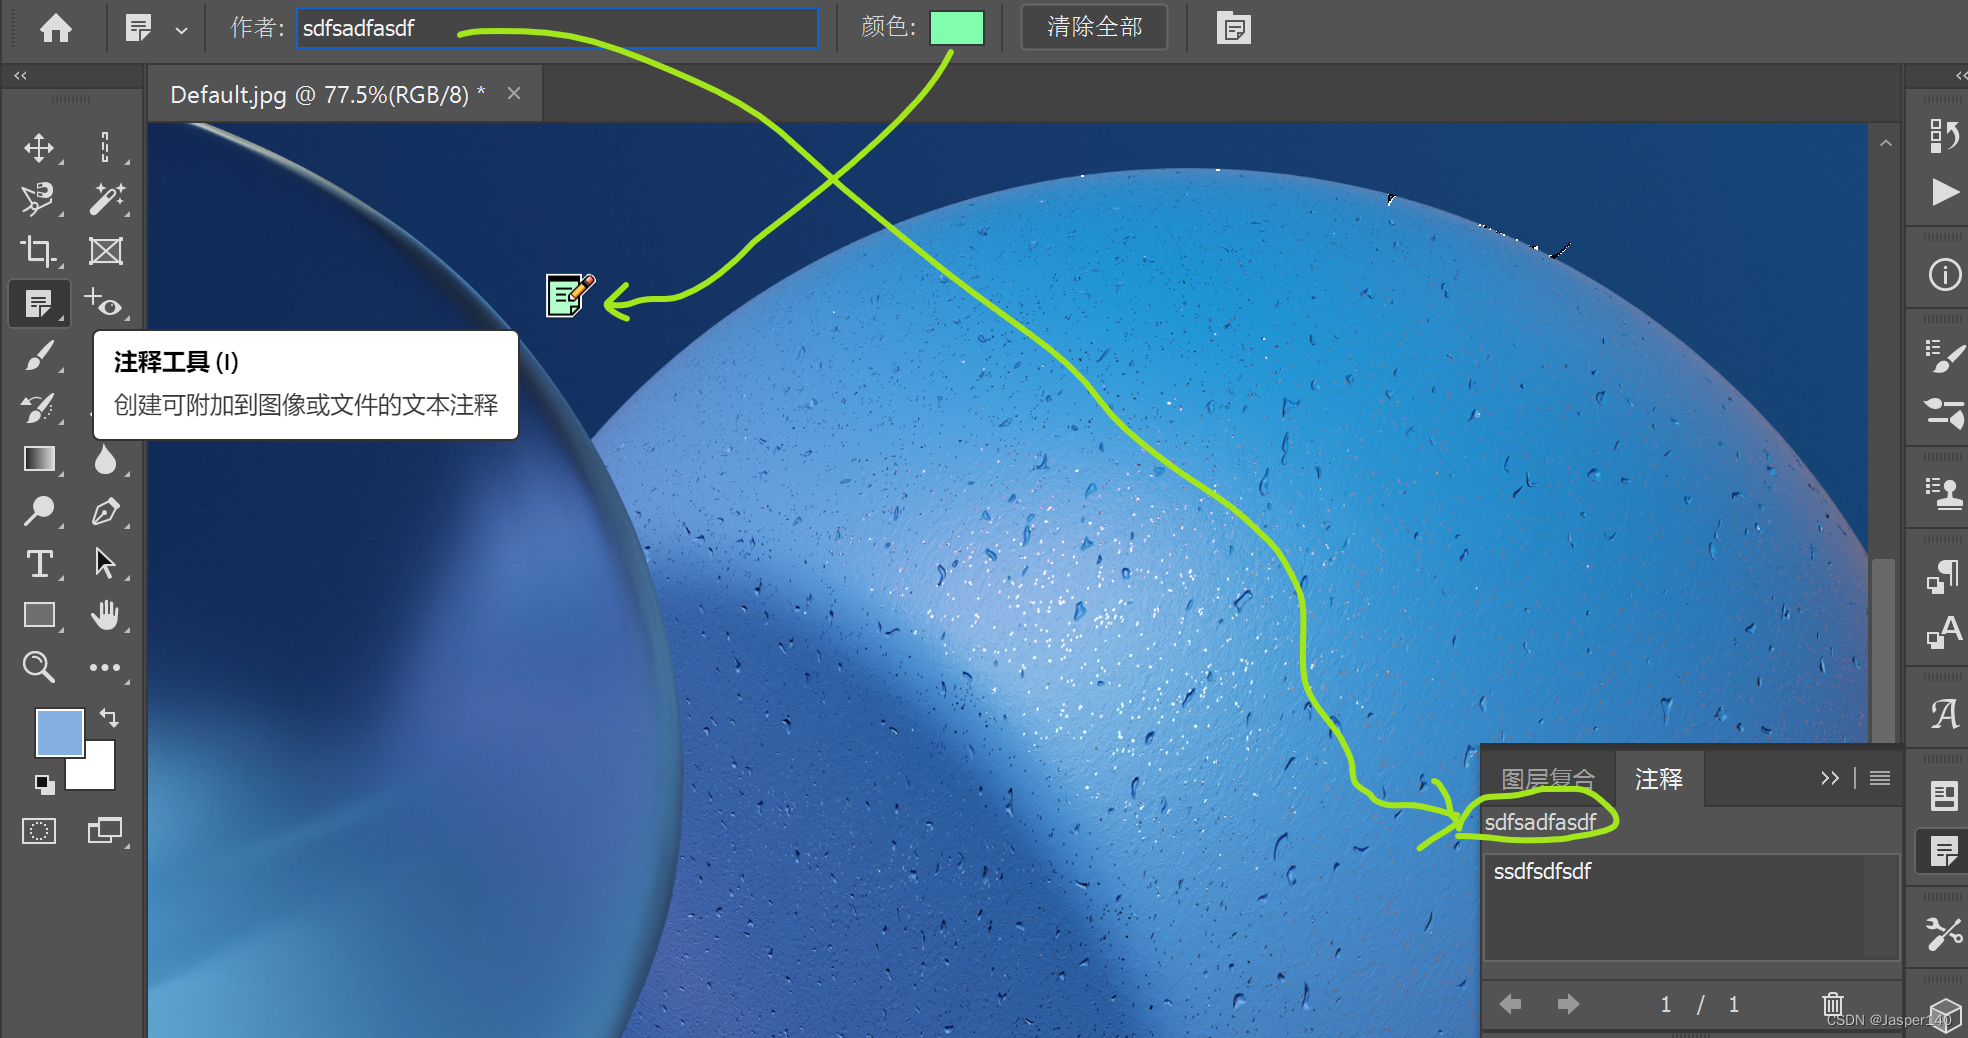Image resolution: width=1968 pixels, height=1038 pixels.
Task: Switch to the 图层复合 tab
Action: (x=1548, y=779)
